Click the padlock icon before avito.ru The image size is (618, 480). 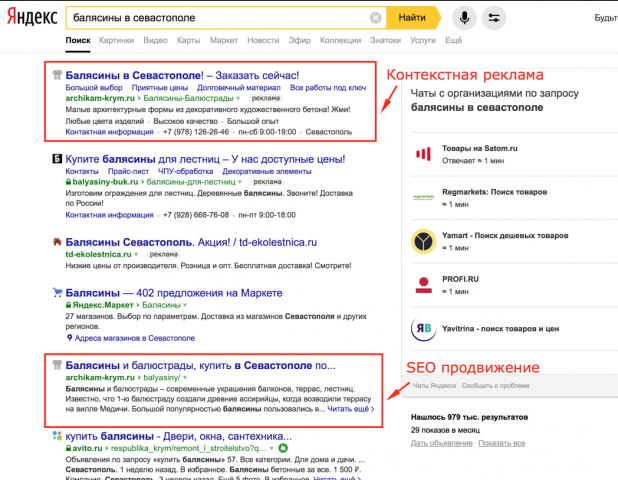(68, 448)
